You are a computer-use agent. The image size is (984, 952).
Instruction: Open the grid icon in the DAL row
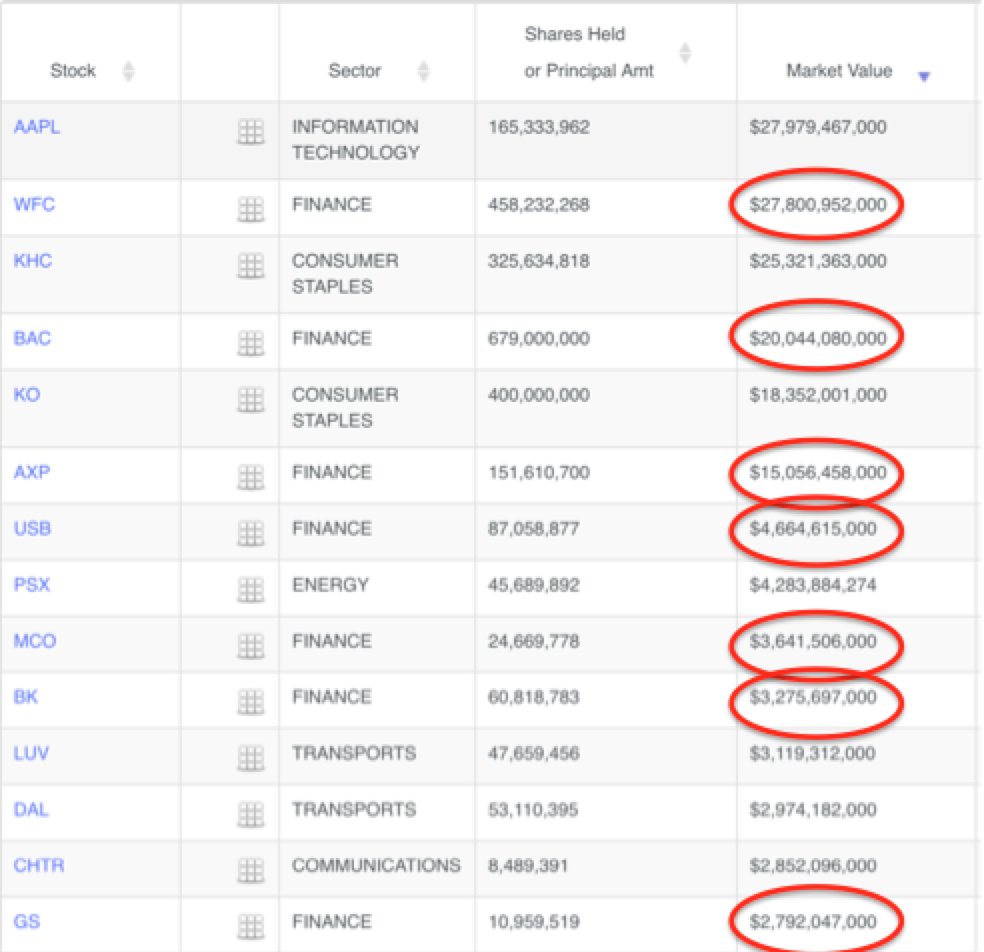point(251,814)
